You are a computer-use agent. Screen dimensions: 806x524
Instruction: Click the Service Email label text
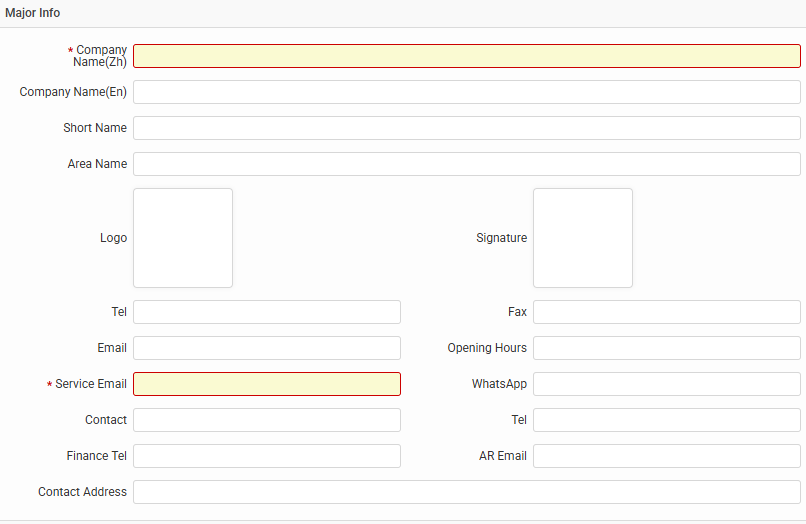click(90, 384)
